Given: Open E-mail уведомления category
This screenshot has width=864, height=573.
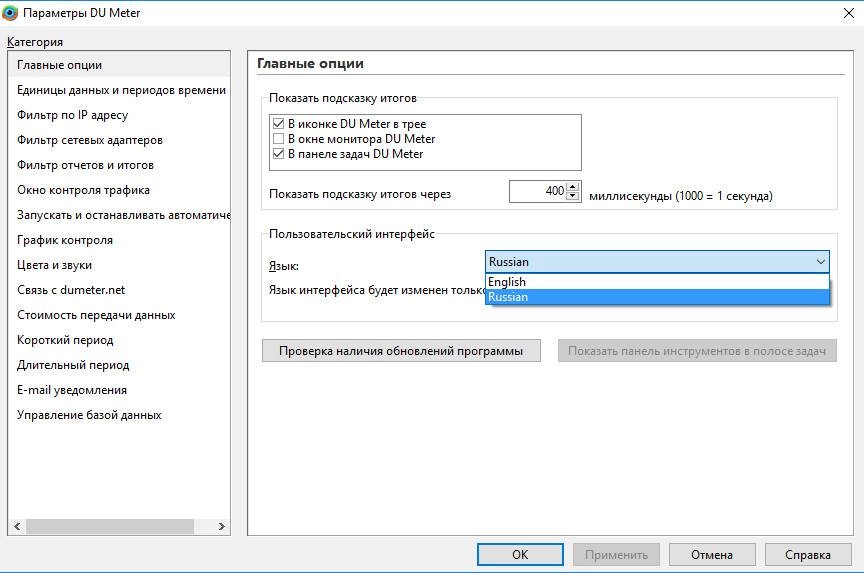Looking at the screenshot, I should pyautogui.click(x=119, y=390).
